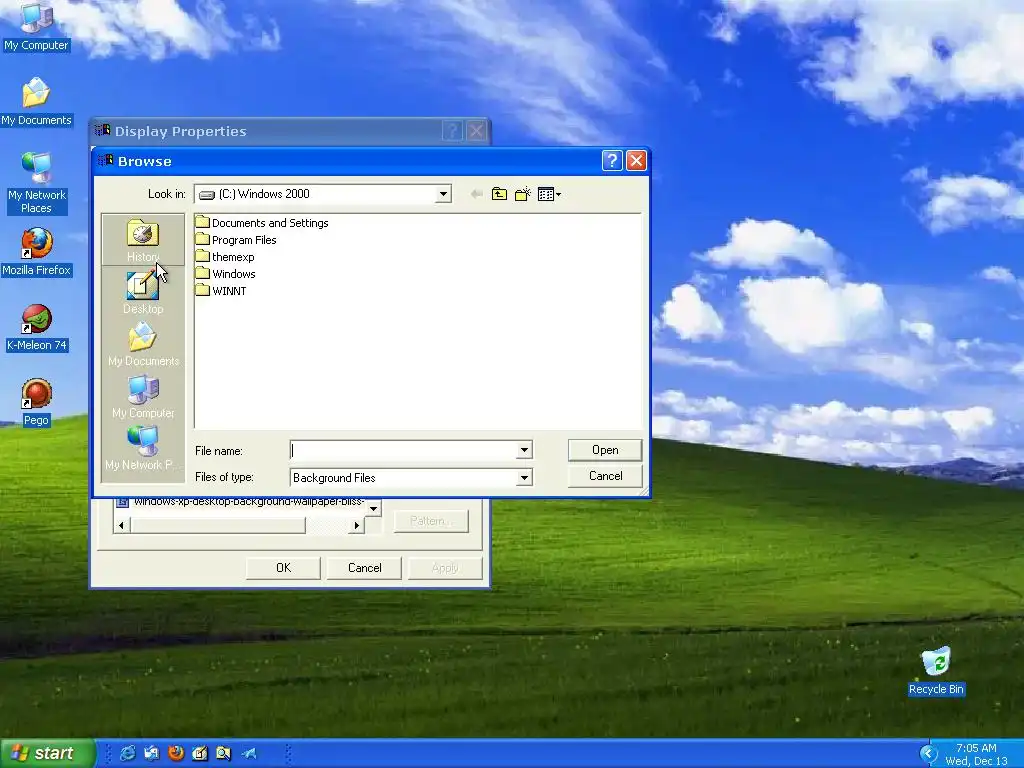This screenshot has height=768, width=1024.
Task: Click the Up One Level folder icon
Action: pyautogui.click(x=499, y=194)
